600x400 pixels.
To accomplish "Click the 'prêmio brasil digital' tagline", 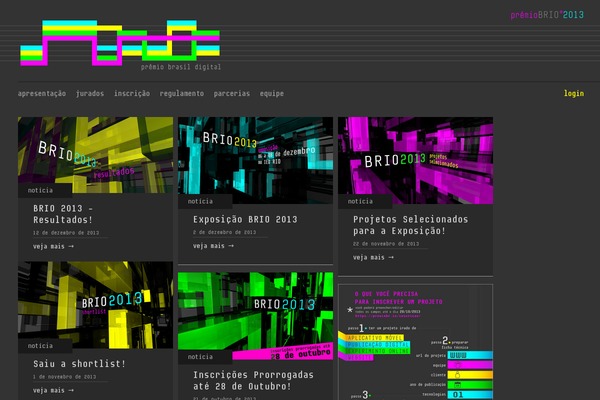I will point(181,67).
